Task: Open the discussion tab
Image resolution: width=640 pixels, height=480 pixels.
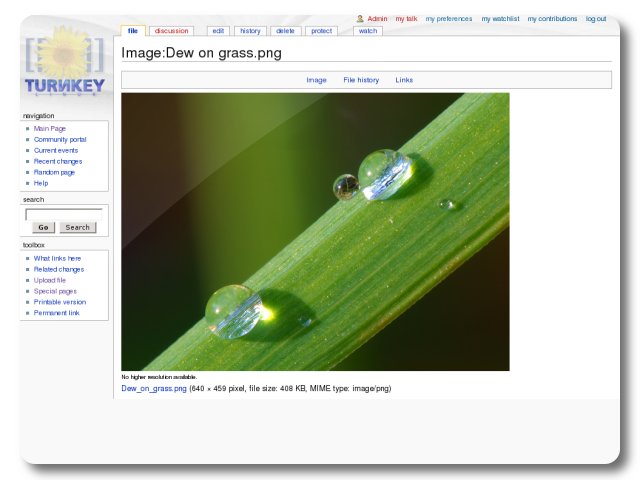Action: point(171,31)
